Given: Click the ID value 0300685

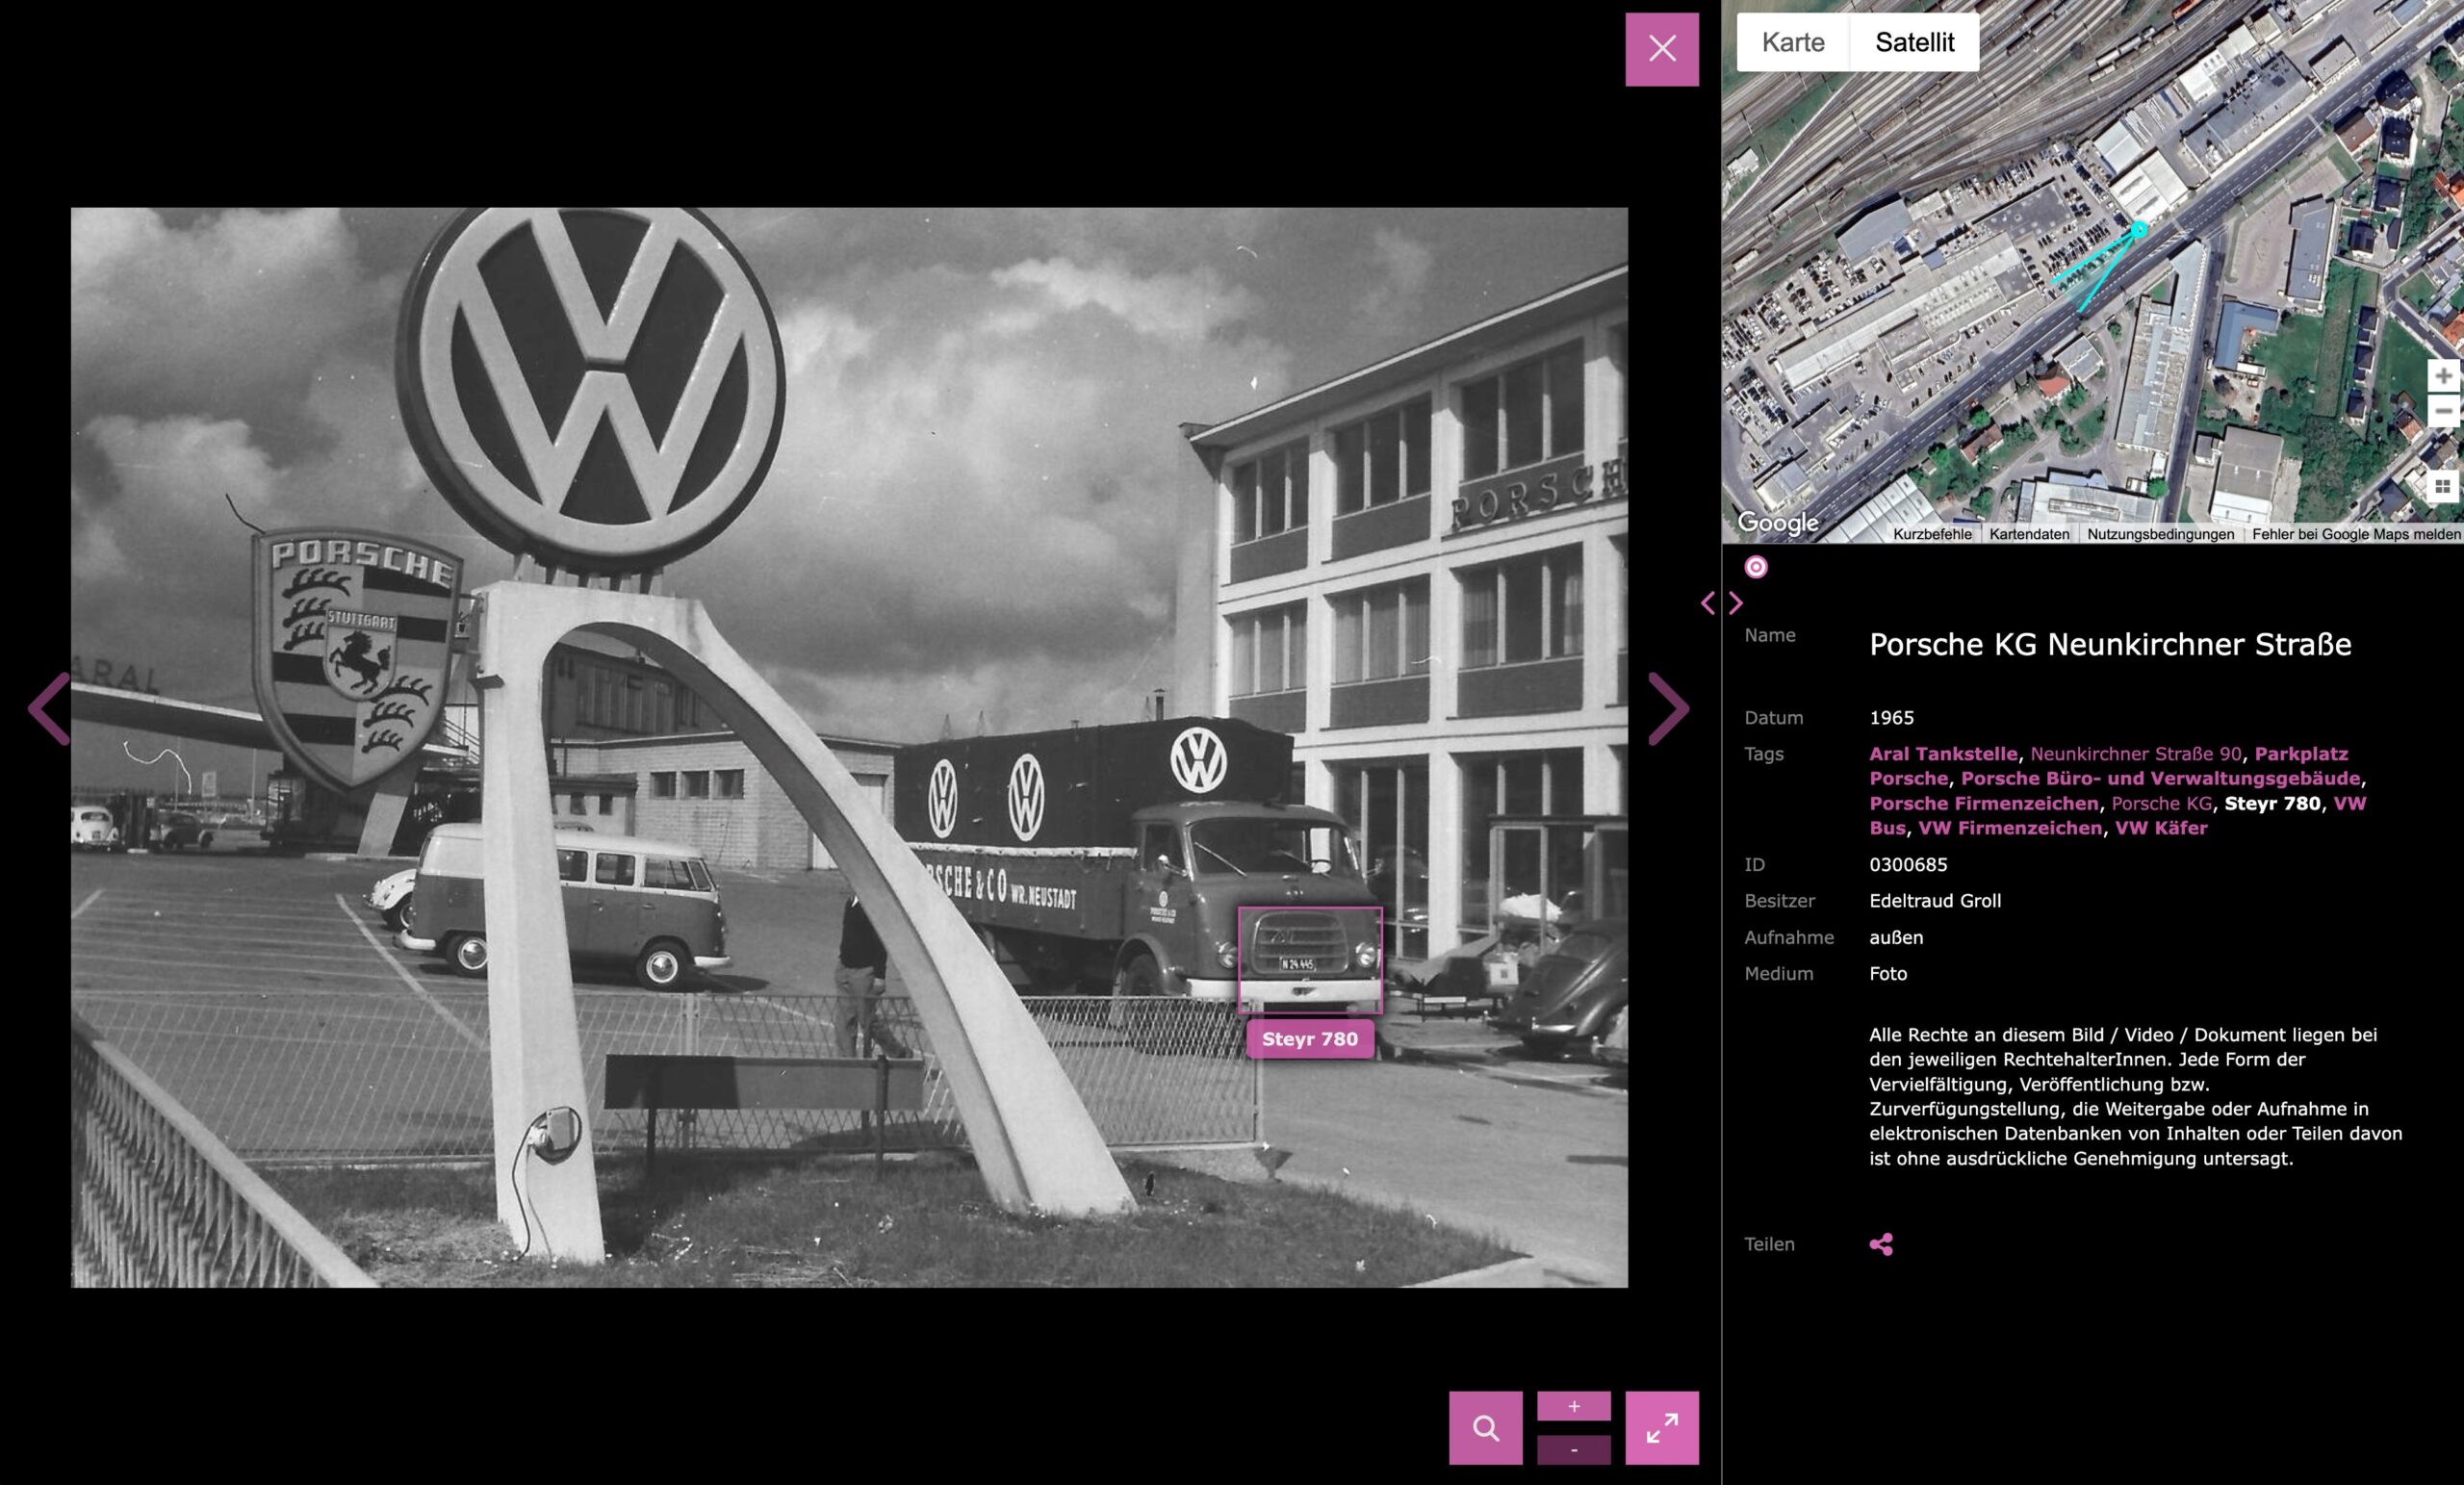Looking at the screenshot, I should (x=1908, y=864).
